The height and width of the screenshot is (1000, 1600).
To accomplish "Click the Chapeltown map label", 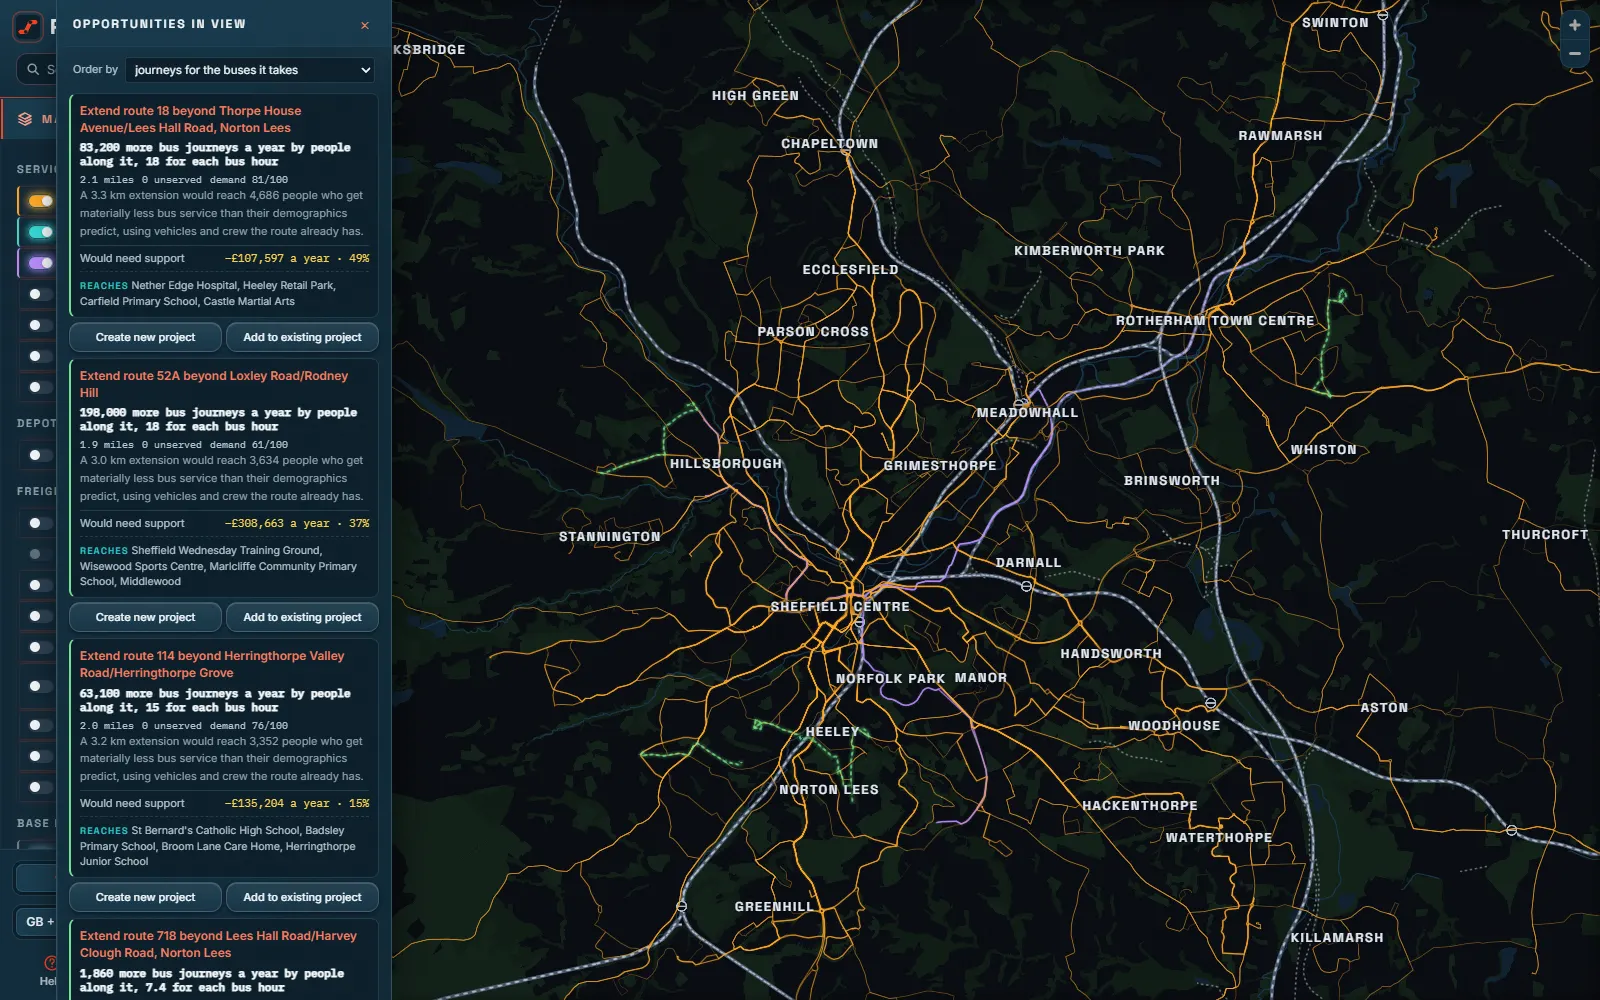I will point(830,144).
